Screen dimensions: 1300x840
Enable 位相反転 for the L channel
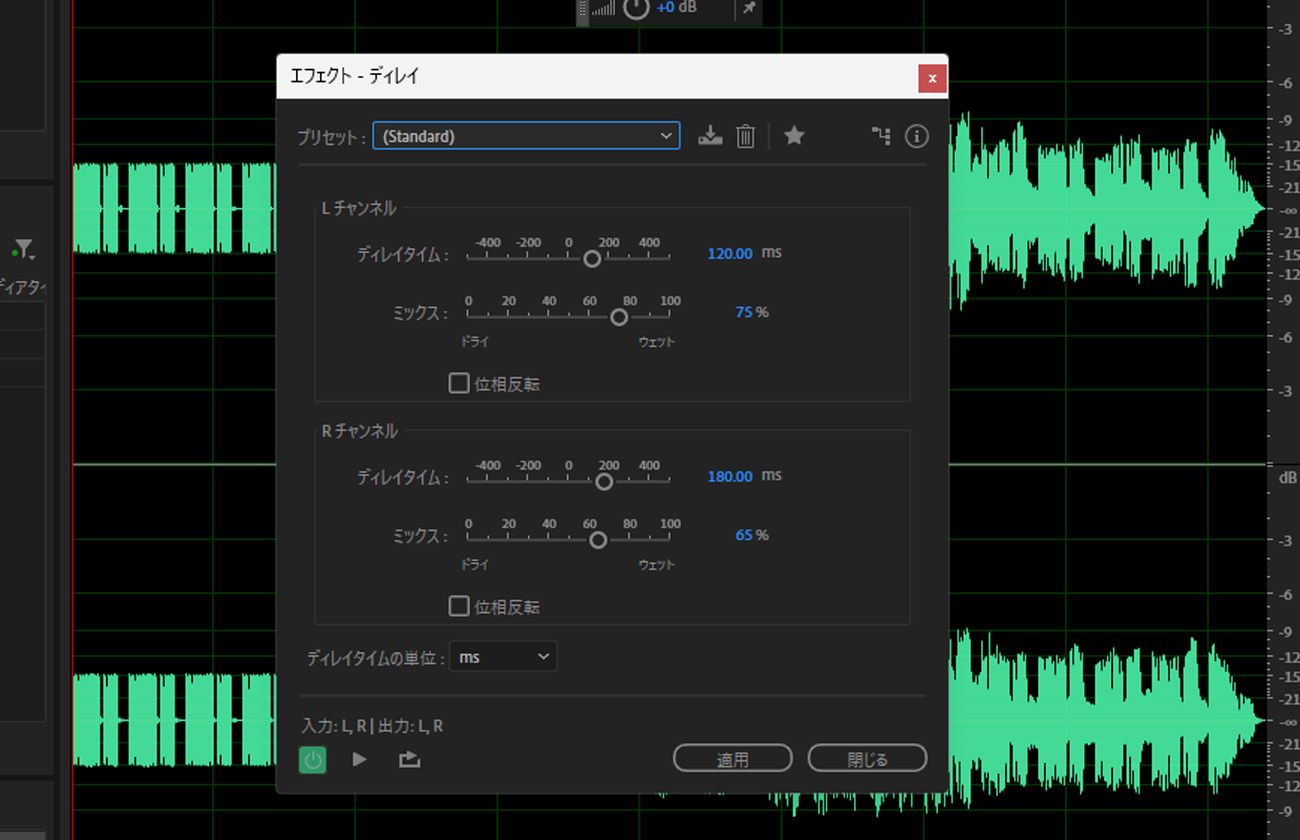pyautogui.click(x=459, y=383)
